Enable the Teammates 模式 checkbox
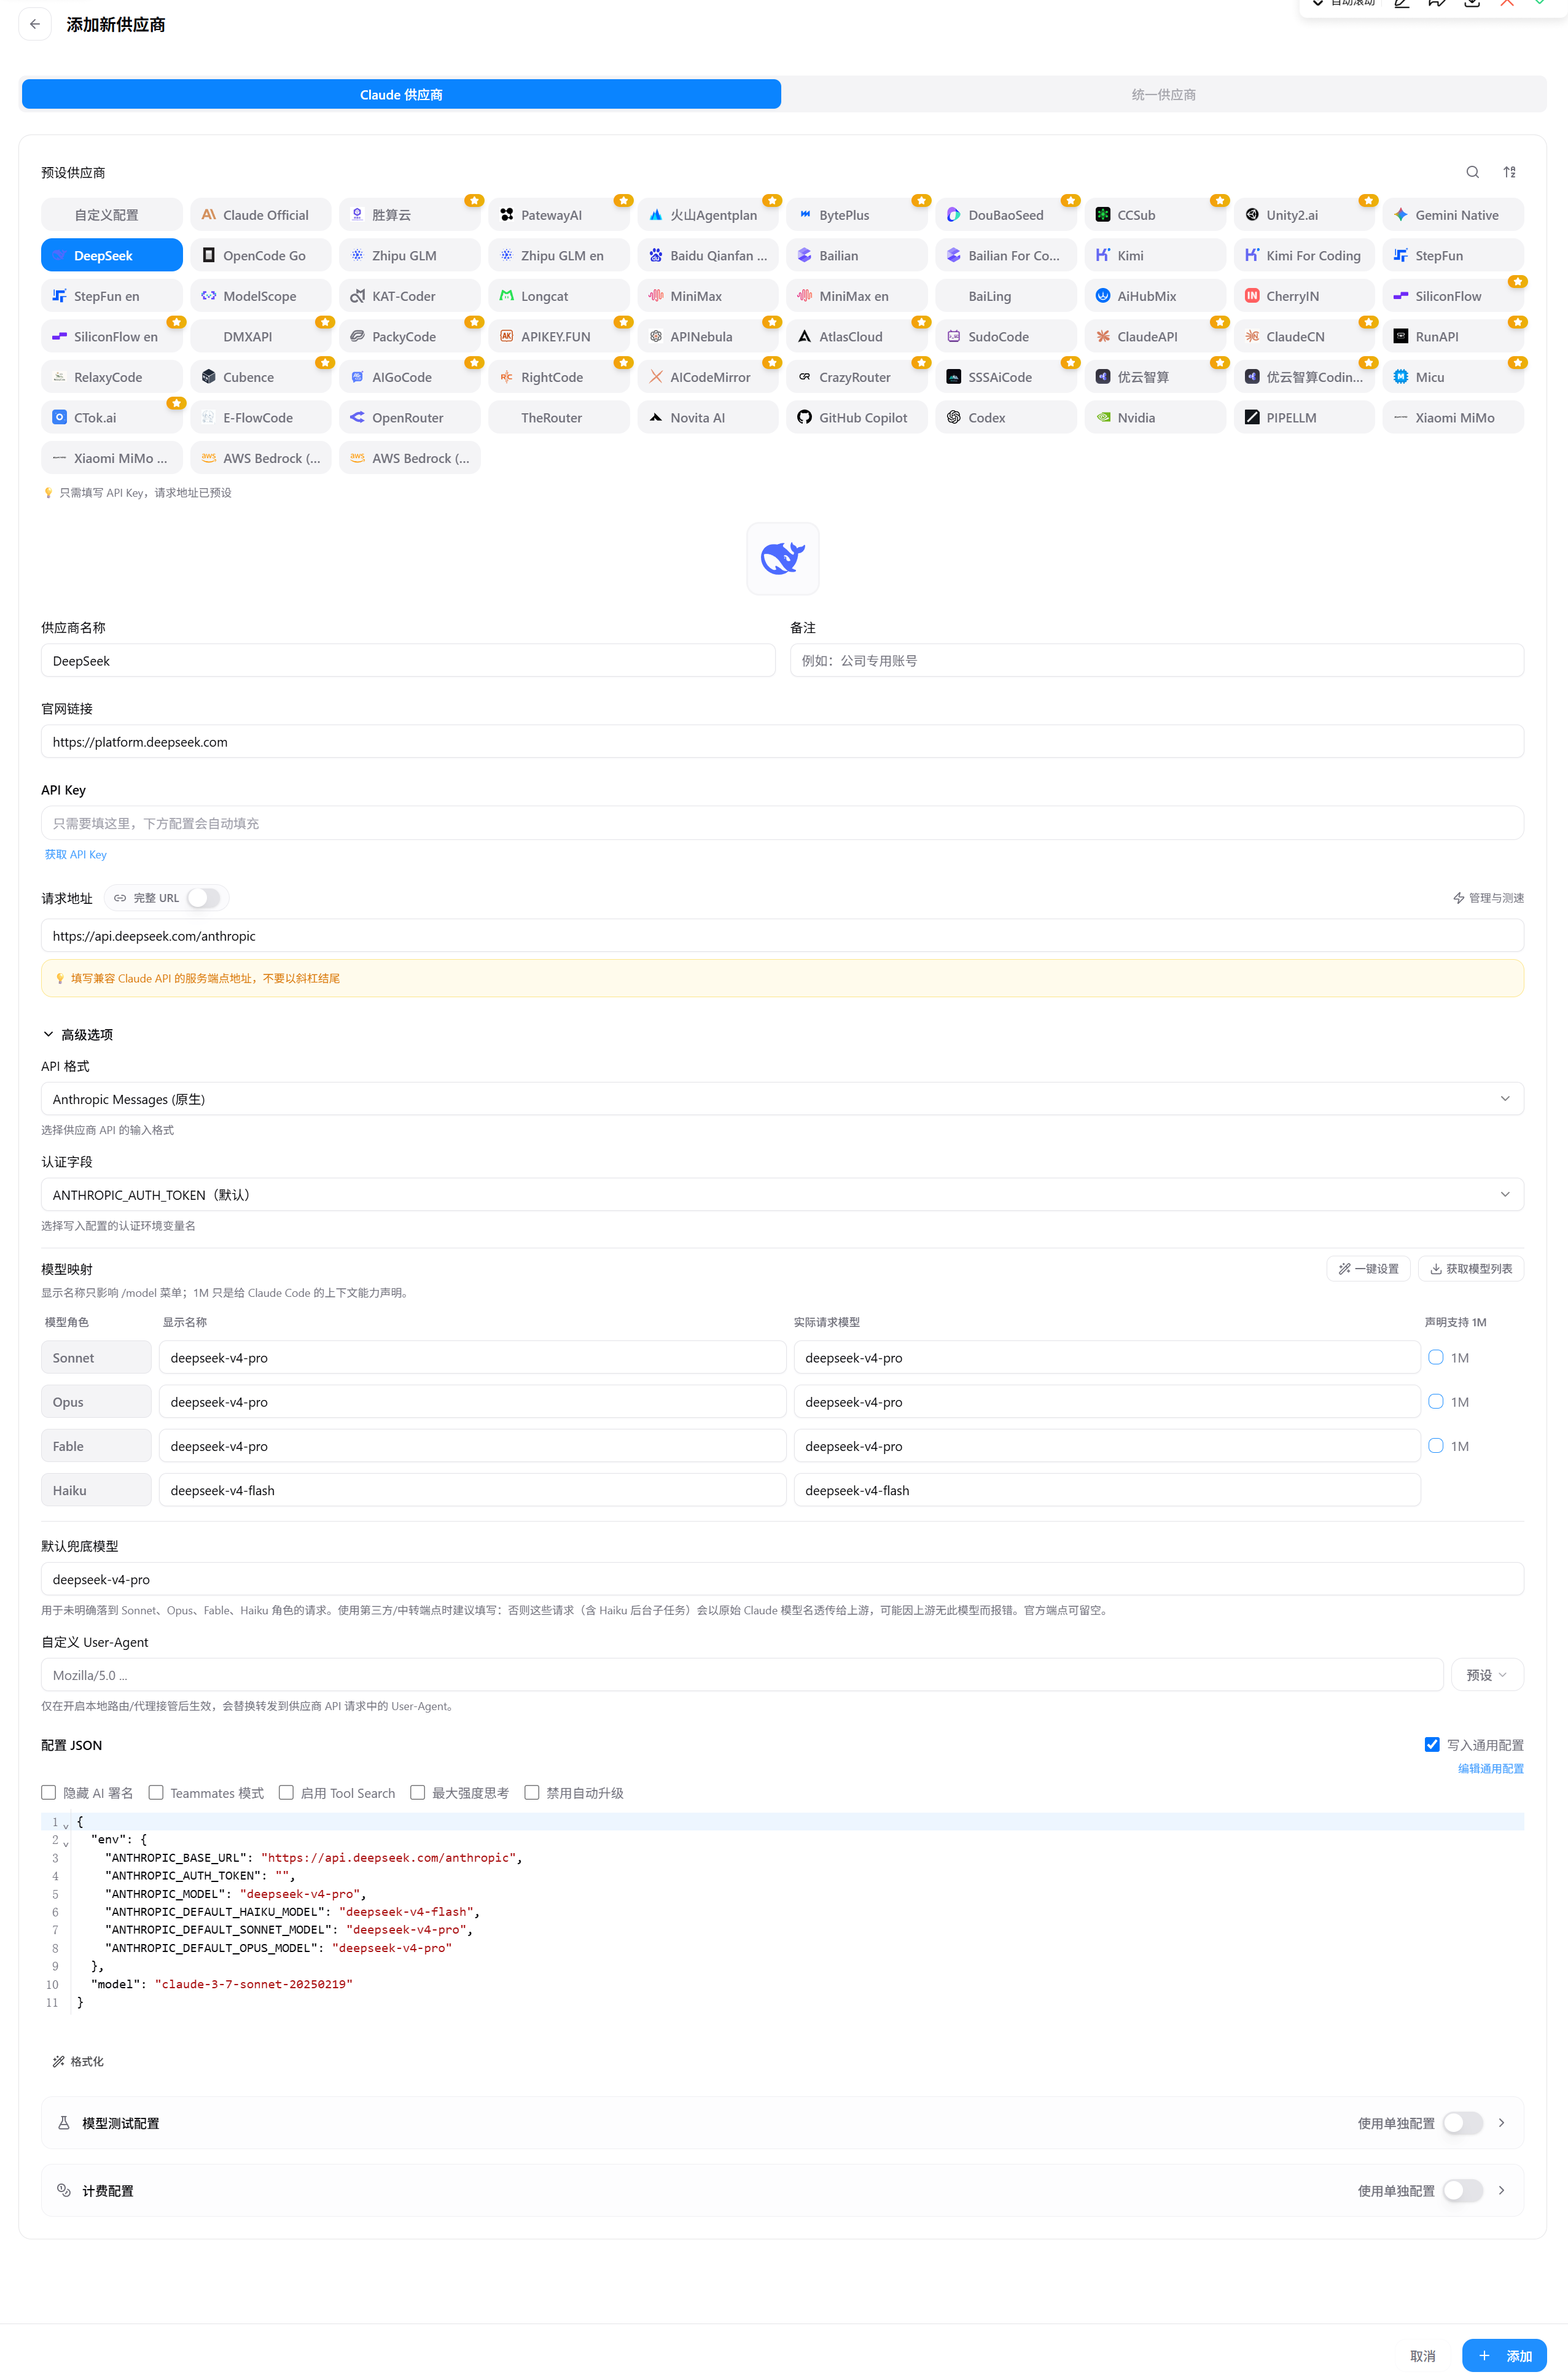The height and width of the screenshot is (2380, 1568). click(156, 1792)
